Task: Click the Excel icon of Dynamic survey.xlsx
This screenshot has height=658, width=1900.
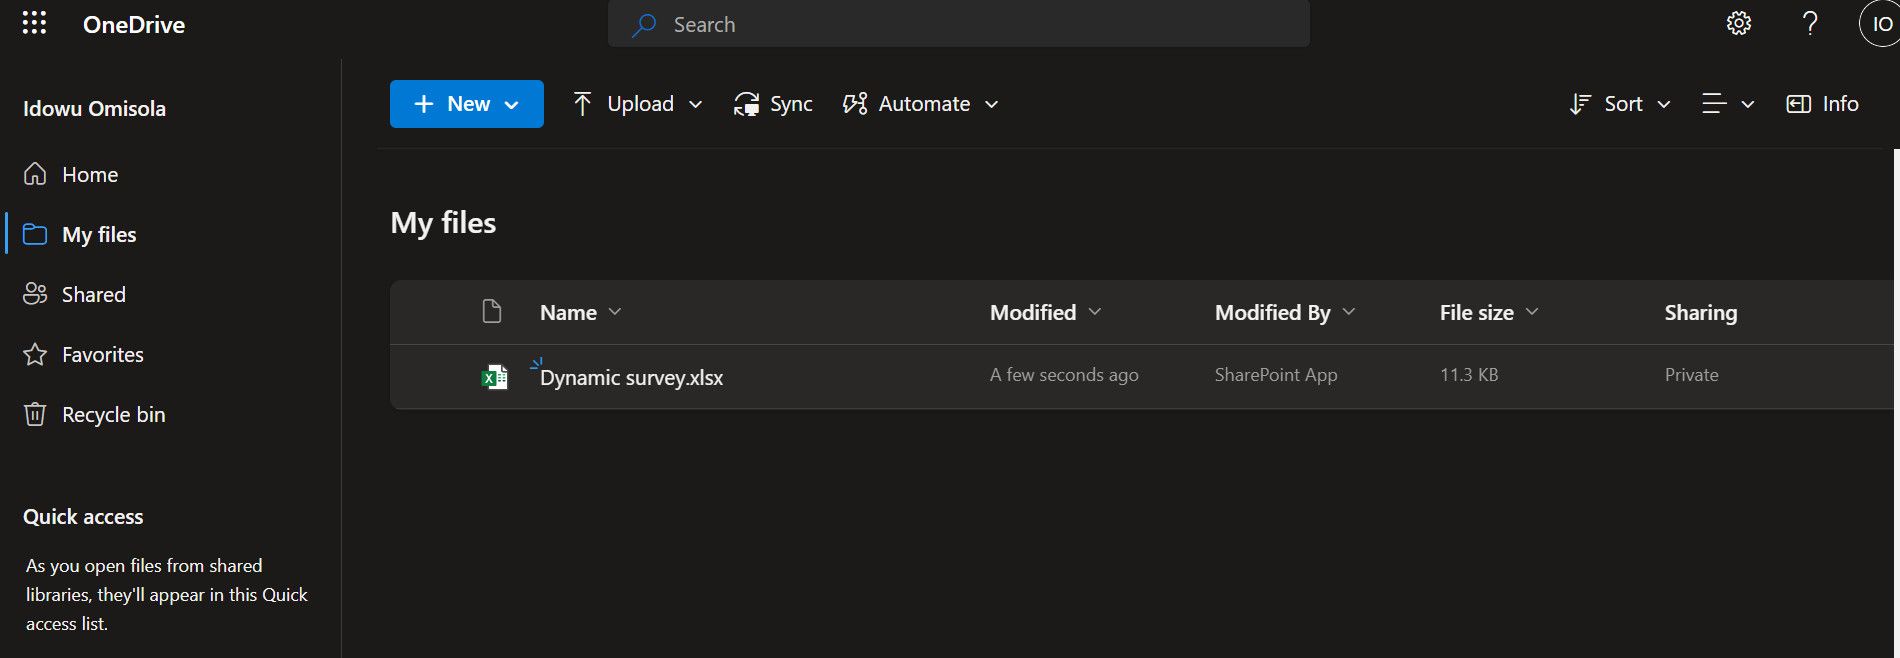Action: [494, 377]
